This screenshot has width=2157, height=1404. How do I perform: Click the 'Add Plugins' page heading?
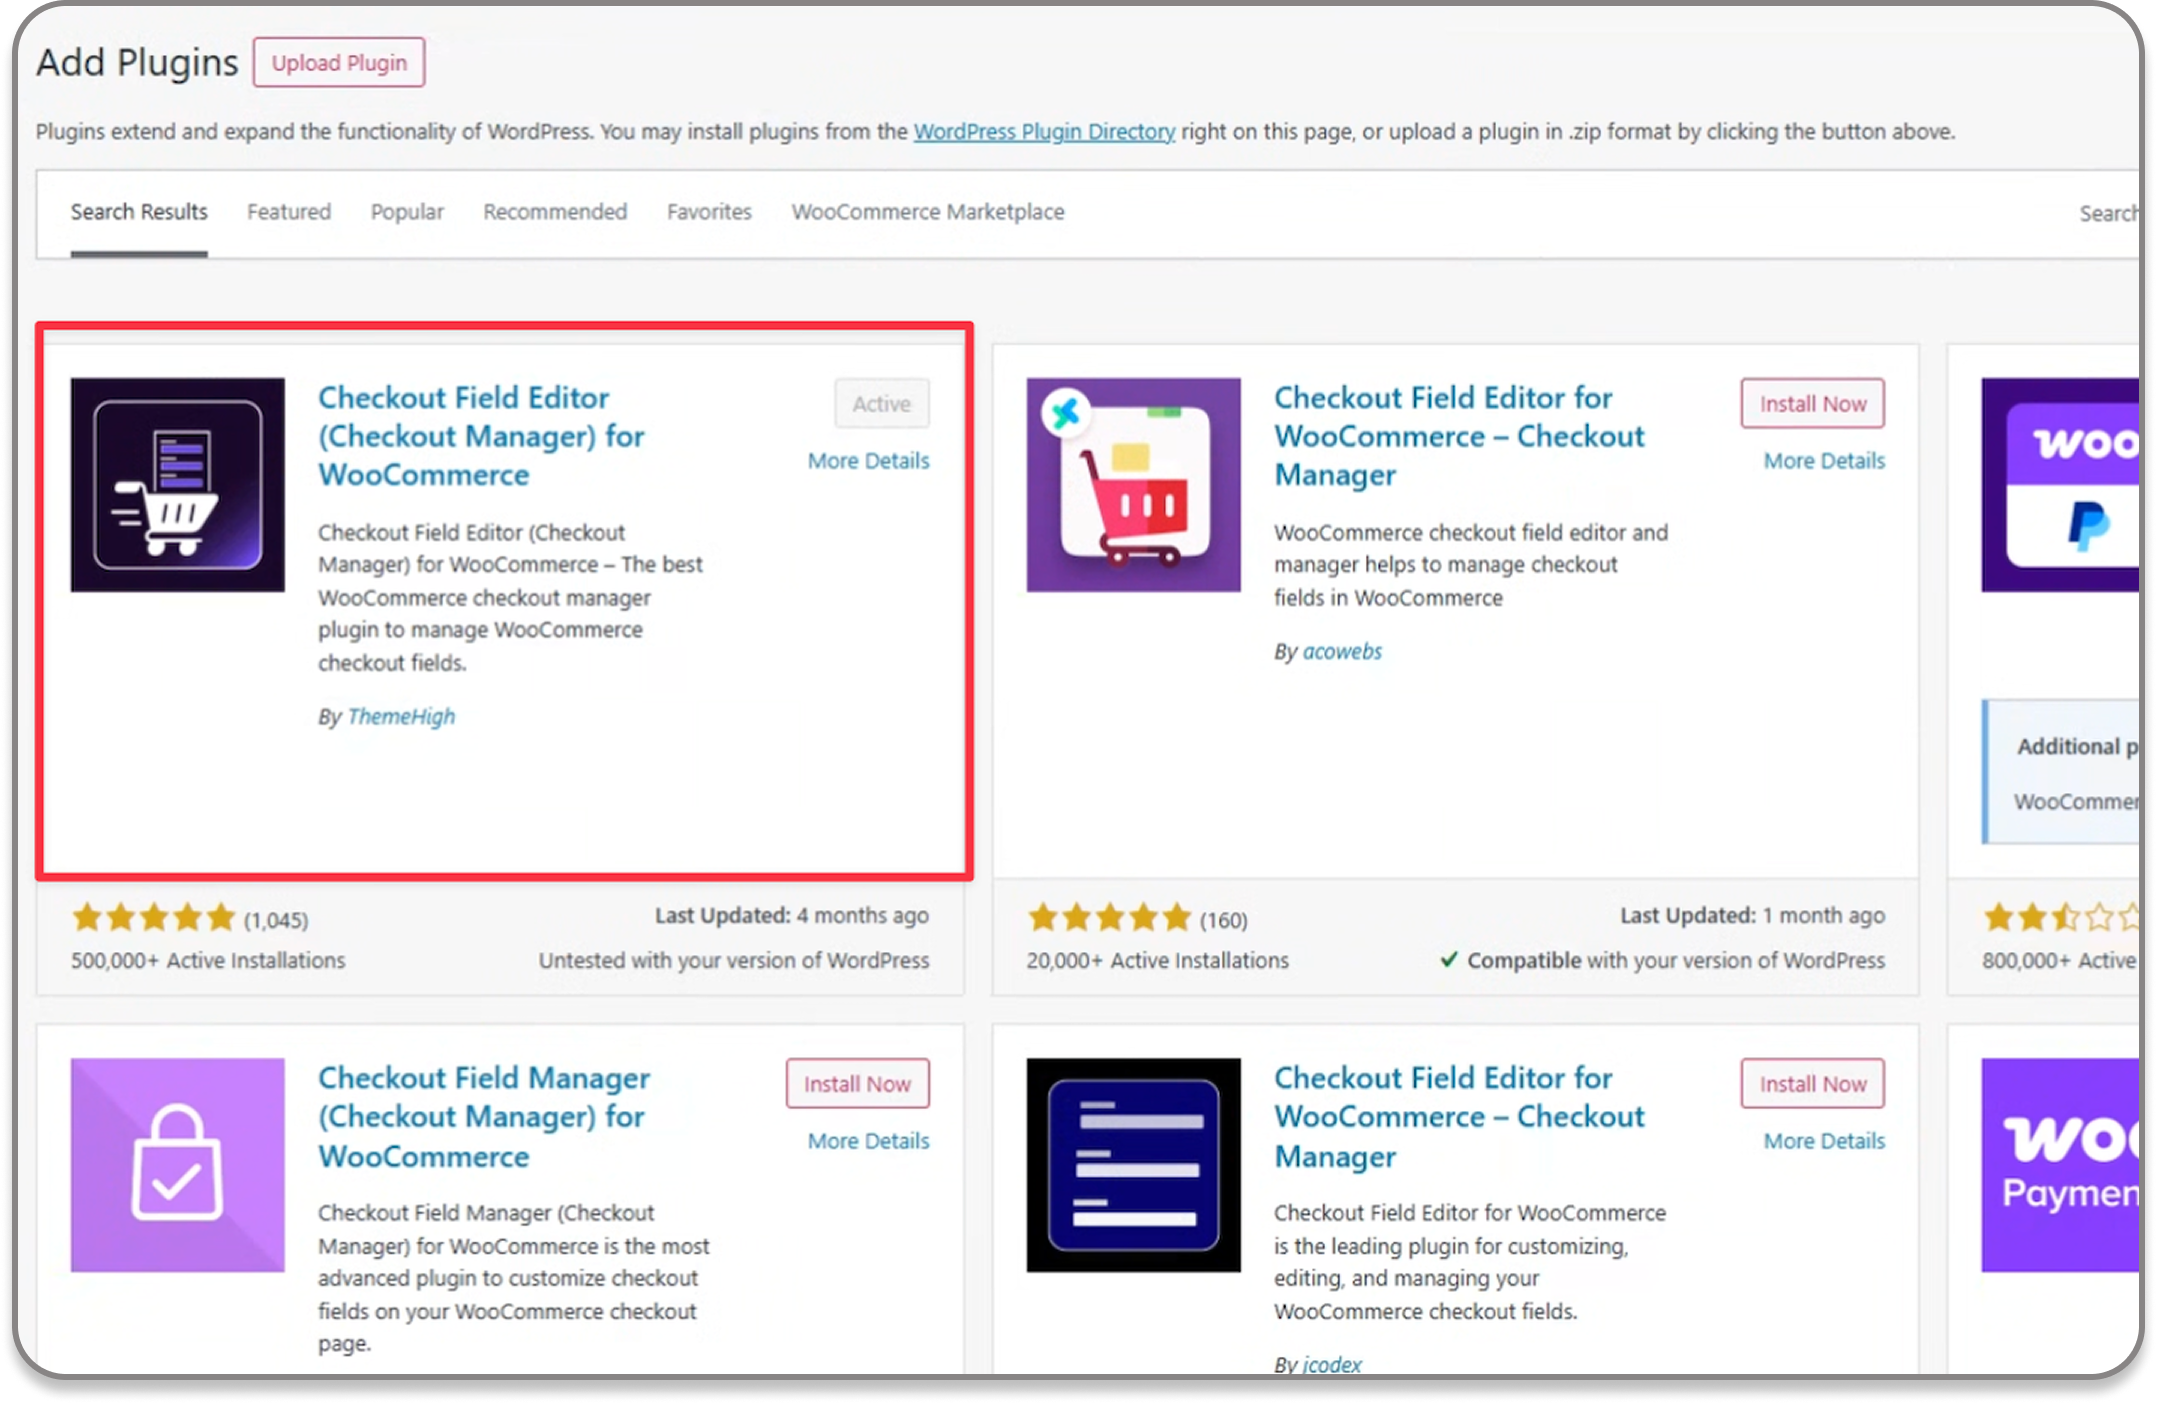pos(137,62)
